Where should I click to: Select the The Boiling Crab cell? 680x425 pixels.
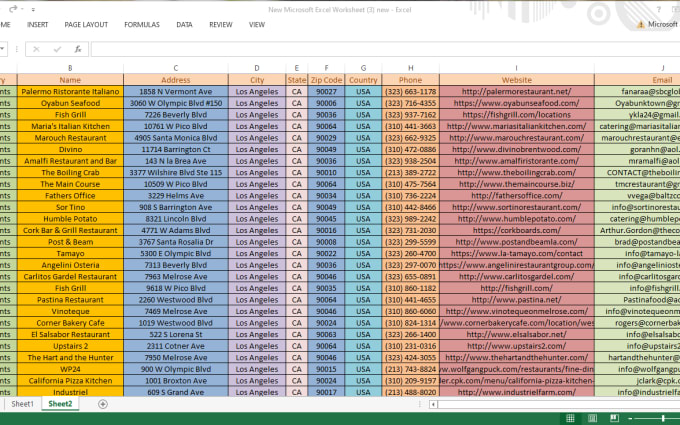coord(70,173)
